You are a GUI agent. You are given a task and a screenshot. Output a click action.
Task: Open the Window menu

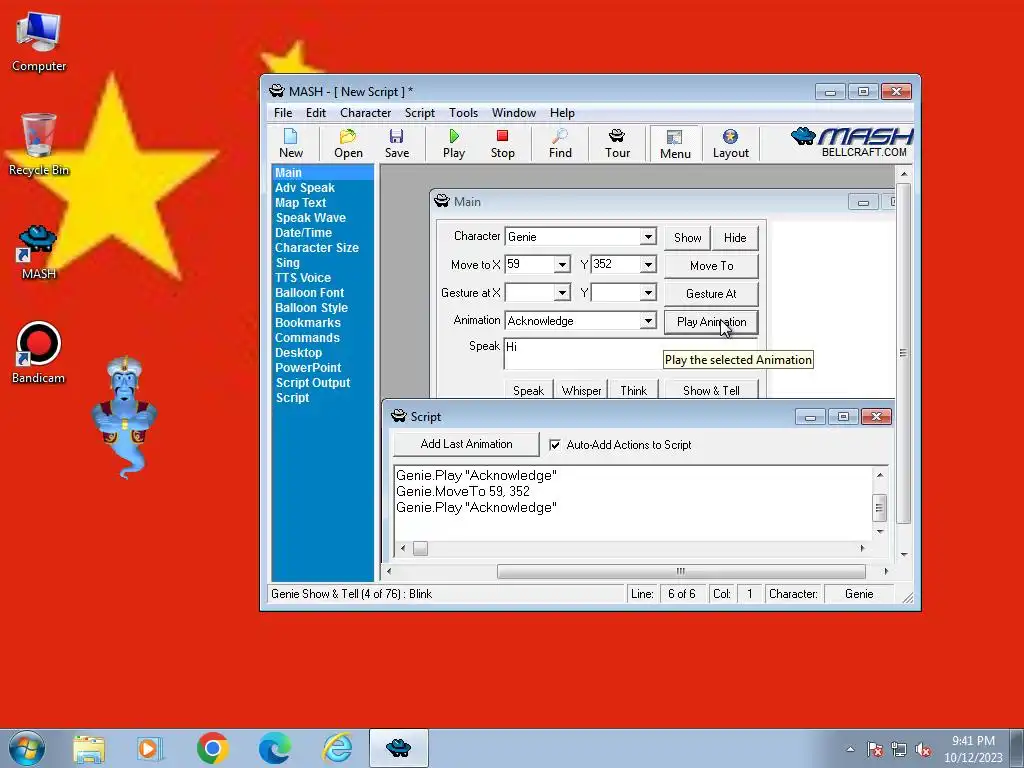click(x=513, y=113)
